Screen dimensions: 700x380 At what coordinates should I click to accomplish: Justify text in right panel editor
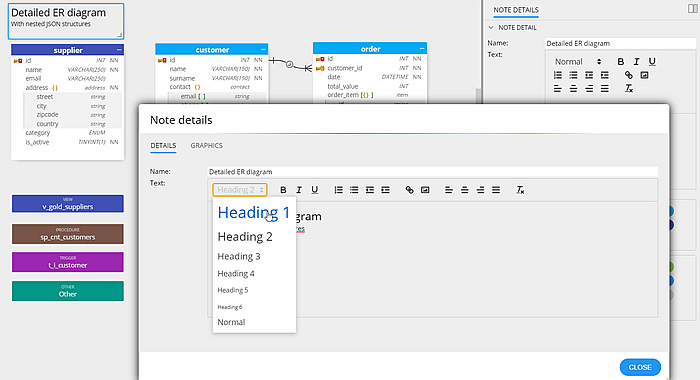pos(604,88)
